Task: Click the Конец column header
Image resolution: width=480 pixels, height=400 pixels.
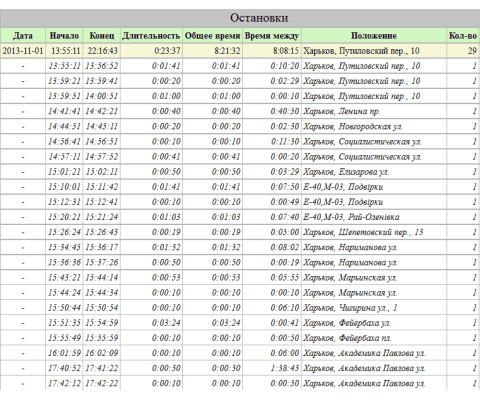Action: click(x=102, y=36)
